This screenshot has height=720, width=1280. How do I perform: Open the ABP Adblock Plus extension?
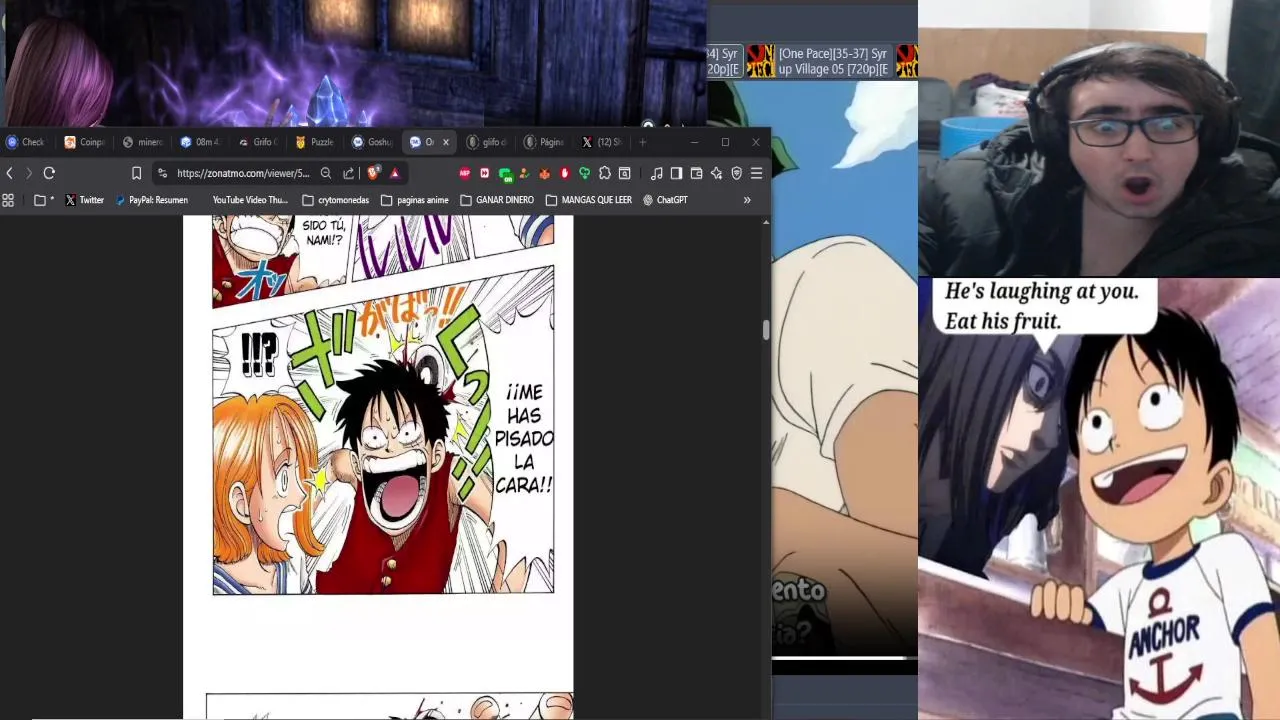[465, 173]
